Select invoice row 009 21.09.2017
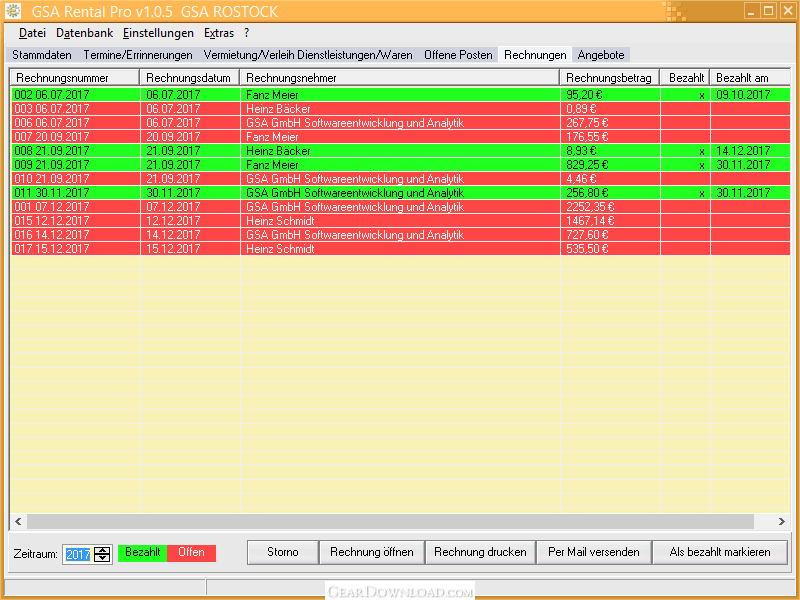 [x=401, y=165]
